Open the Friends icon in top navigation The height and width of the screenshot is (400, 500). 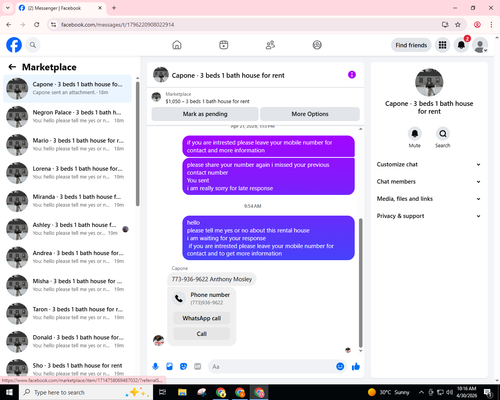point(270,45)
